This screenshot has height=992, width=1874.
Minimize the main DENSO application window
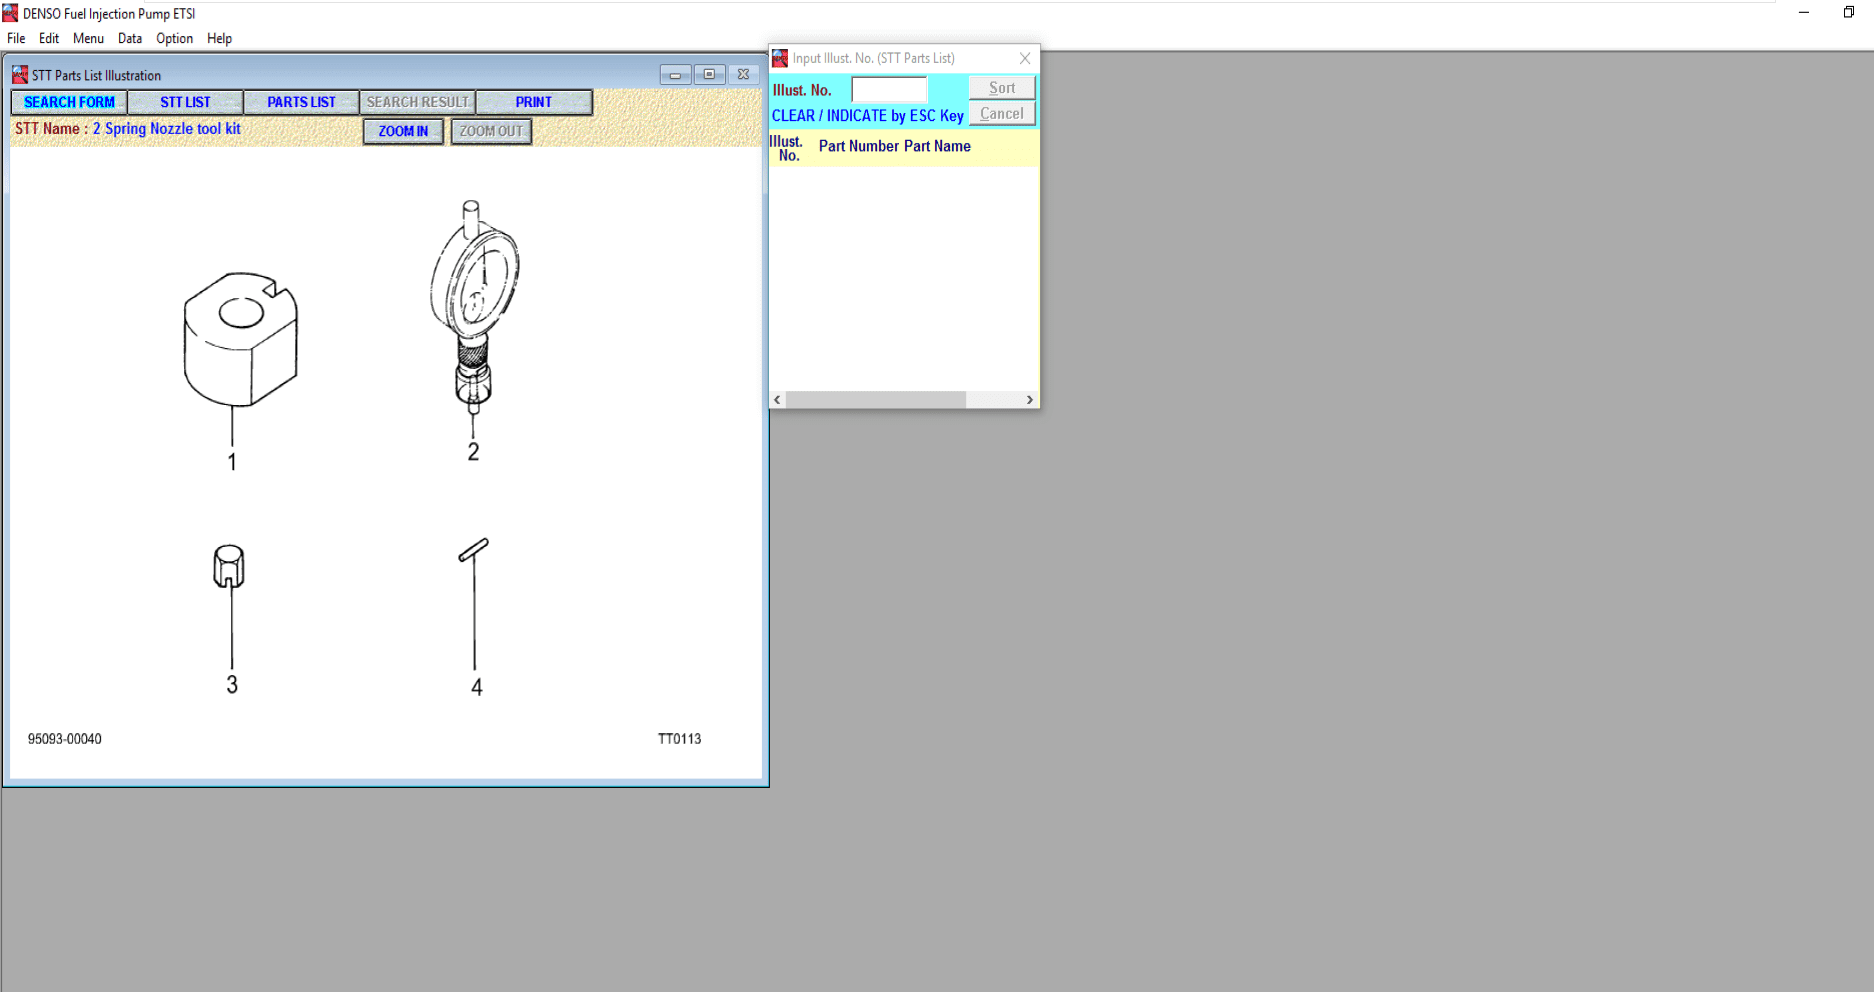[1804, 13]
